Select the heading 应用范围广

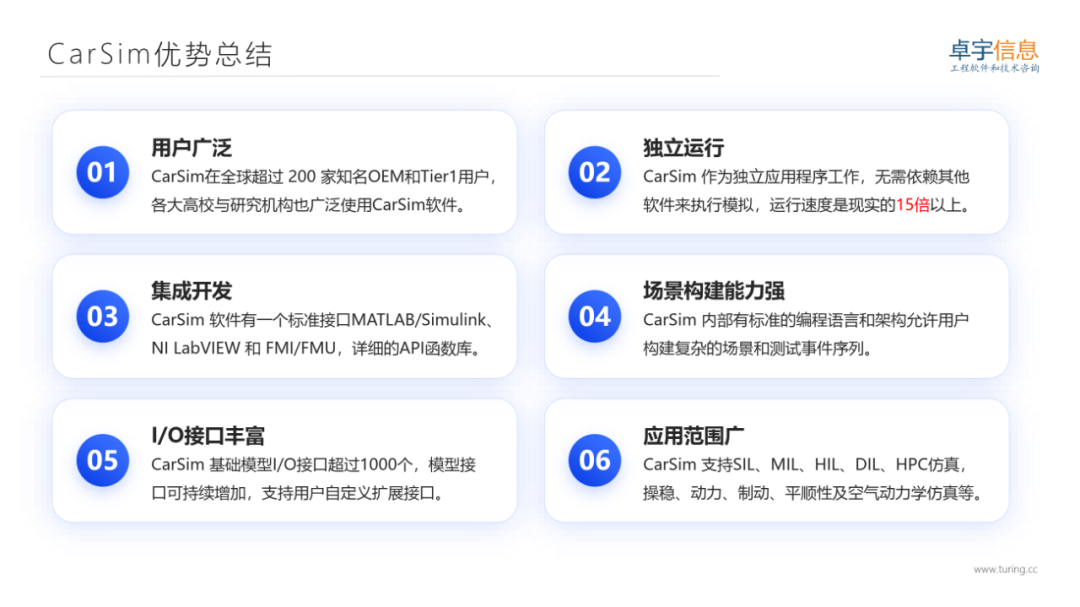tap(693, 435)
